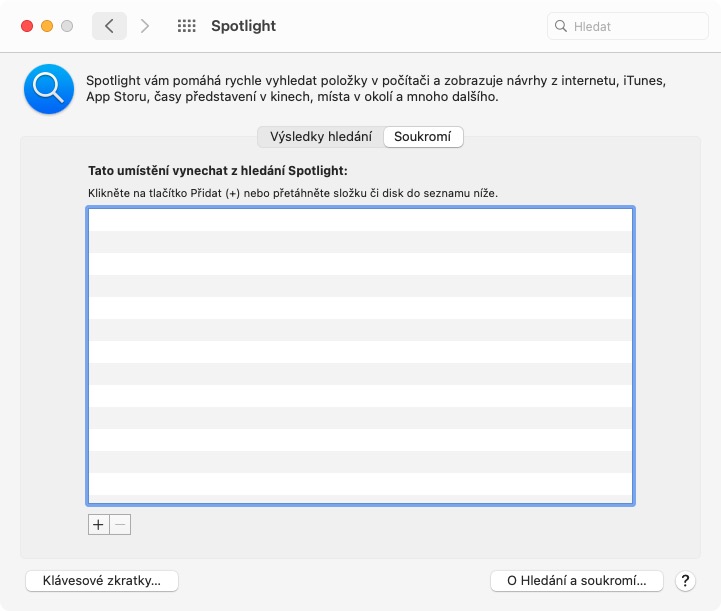The image size is (721, 611).
Task: Select the top row of the exclusion list
Action: [x=360, y=220]
